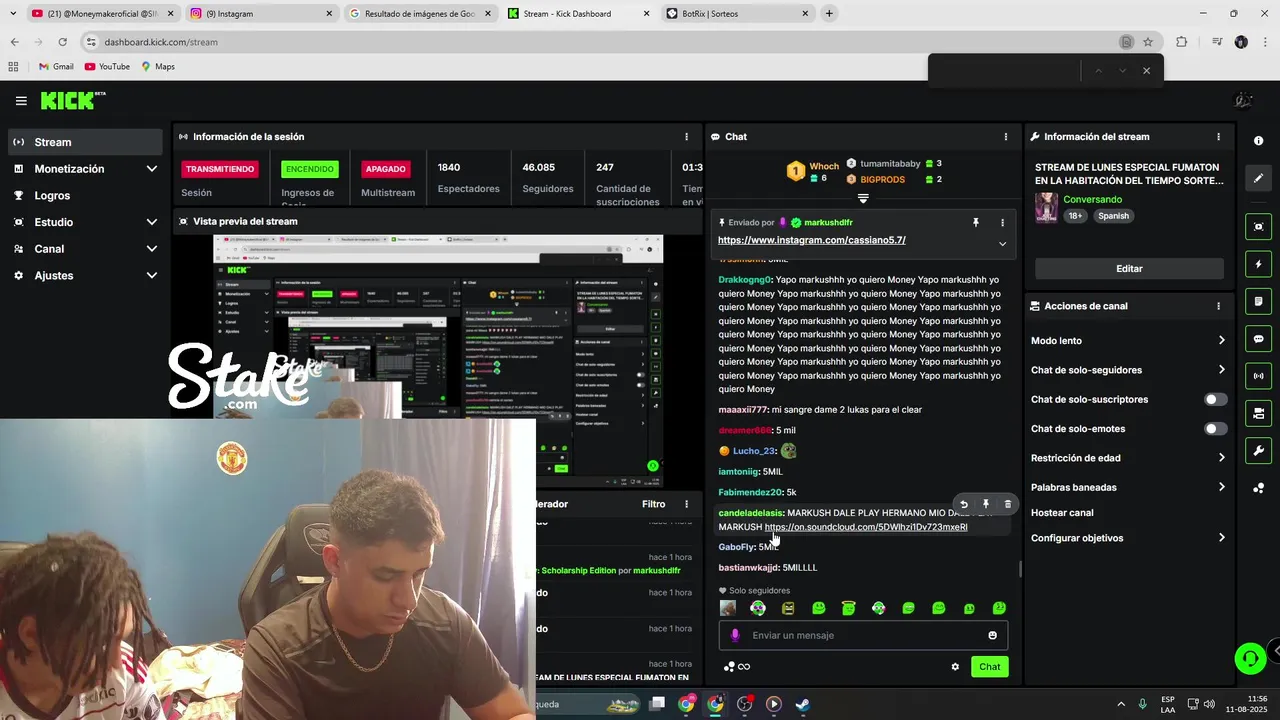Open the markushdlfr link in activity feed

(x=656, y=570)
